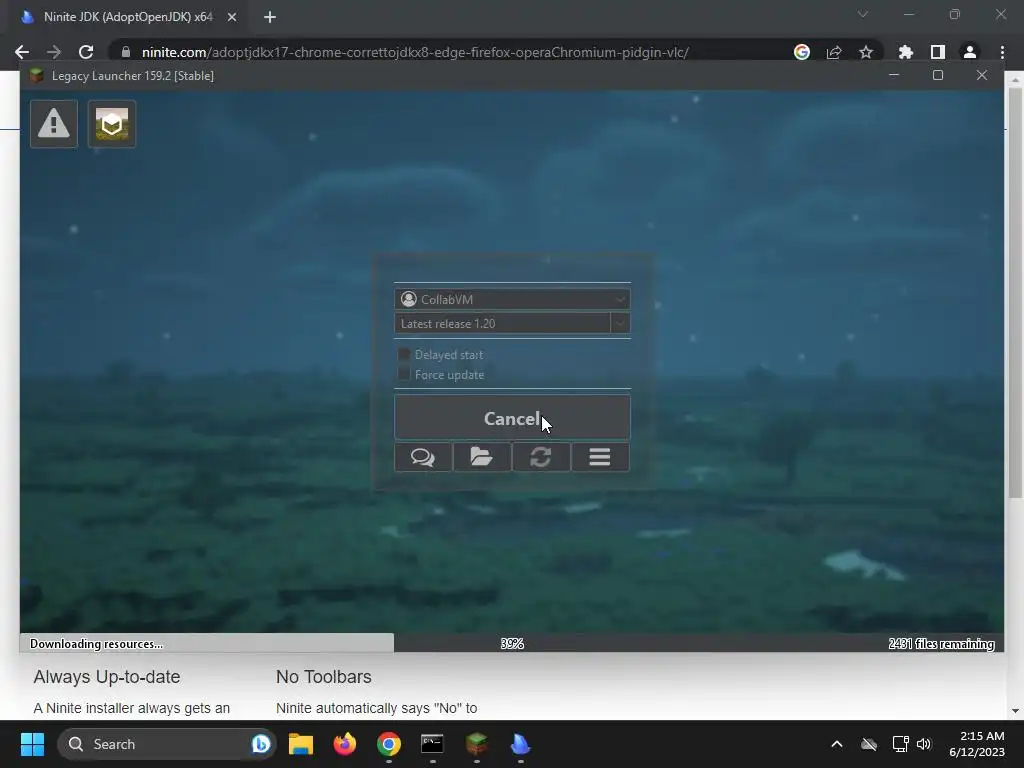Switch to Chrome in the taskbar
Screen dimensions: 1024x768
[389, 744]
